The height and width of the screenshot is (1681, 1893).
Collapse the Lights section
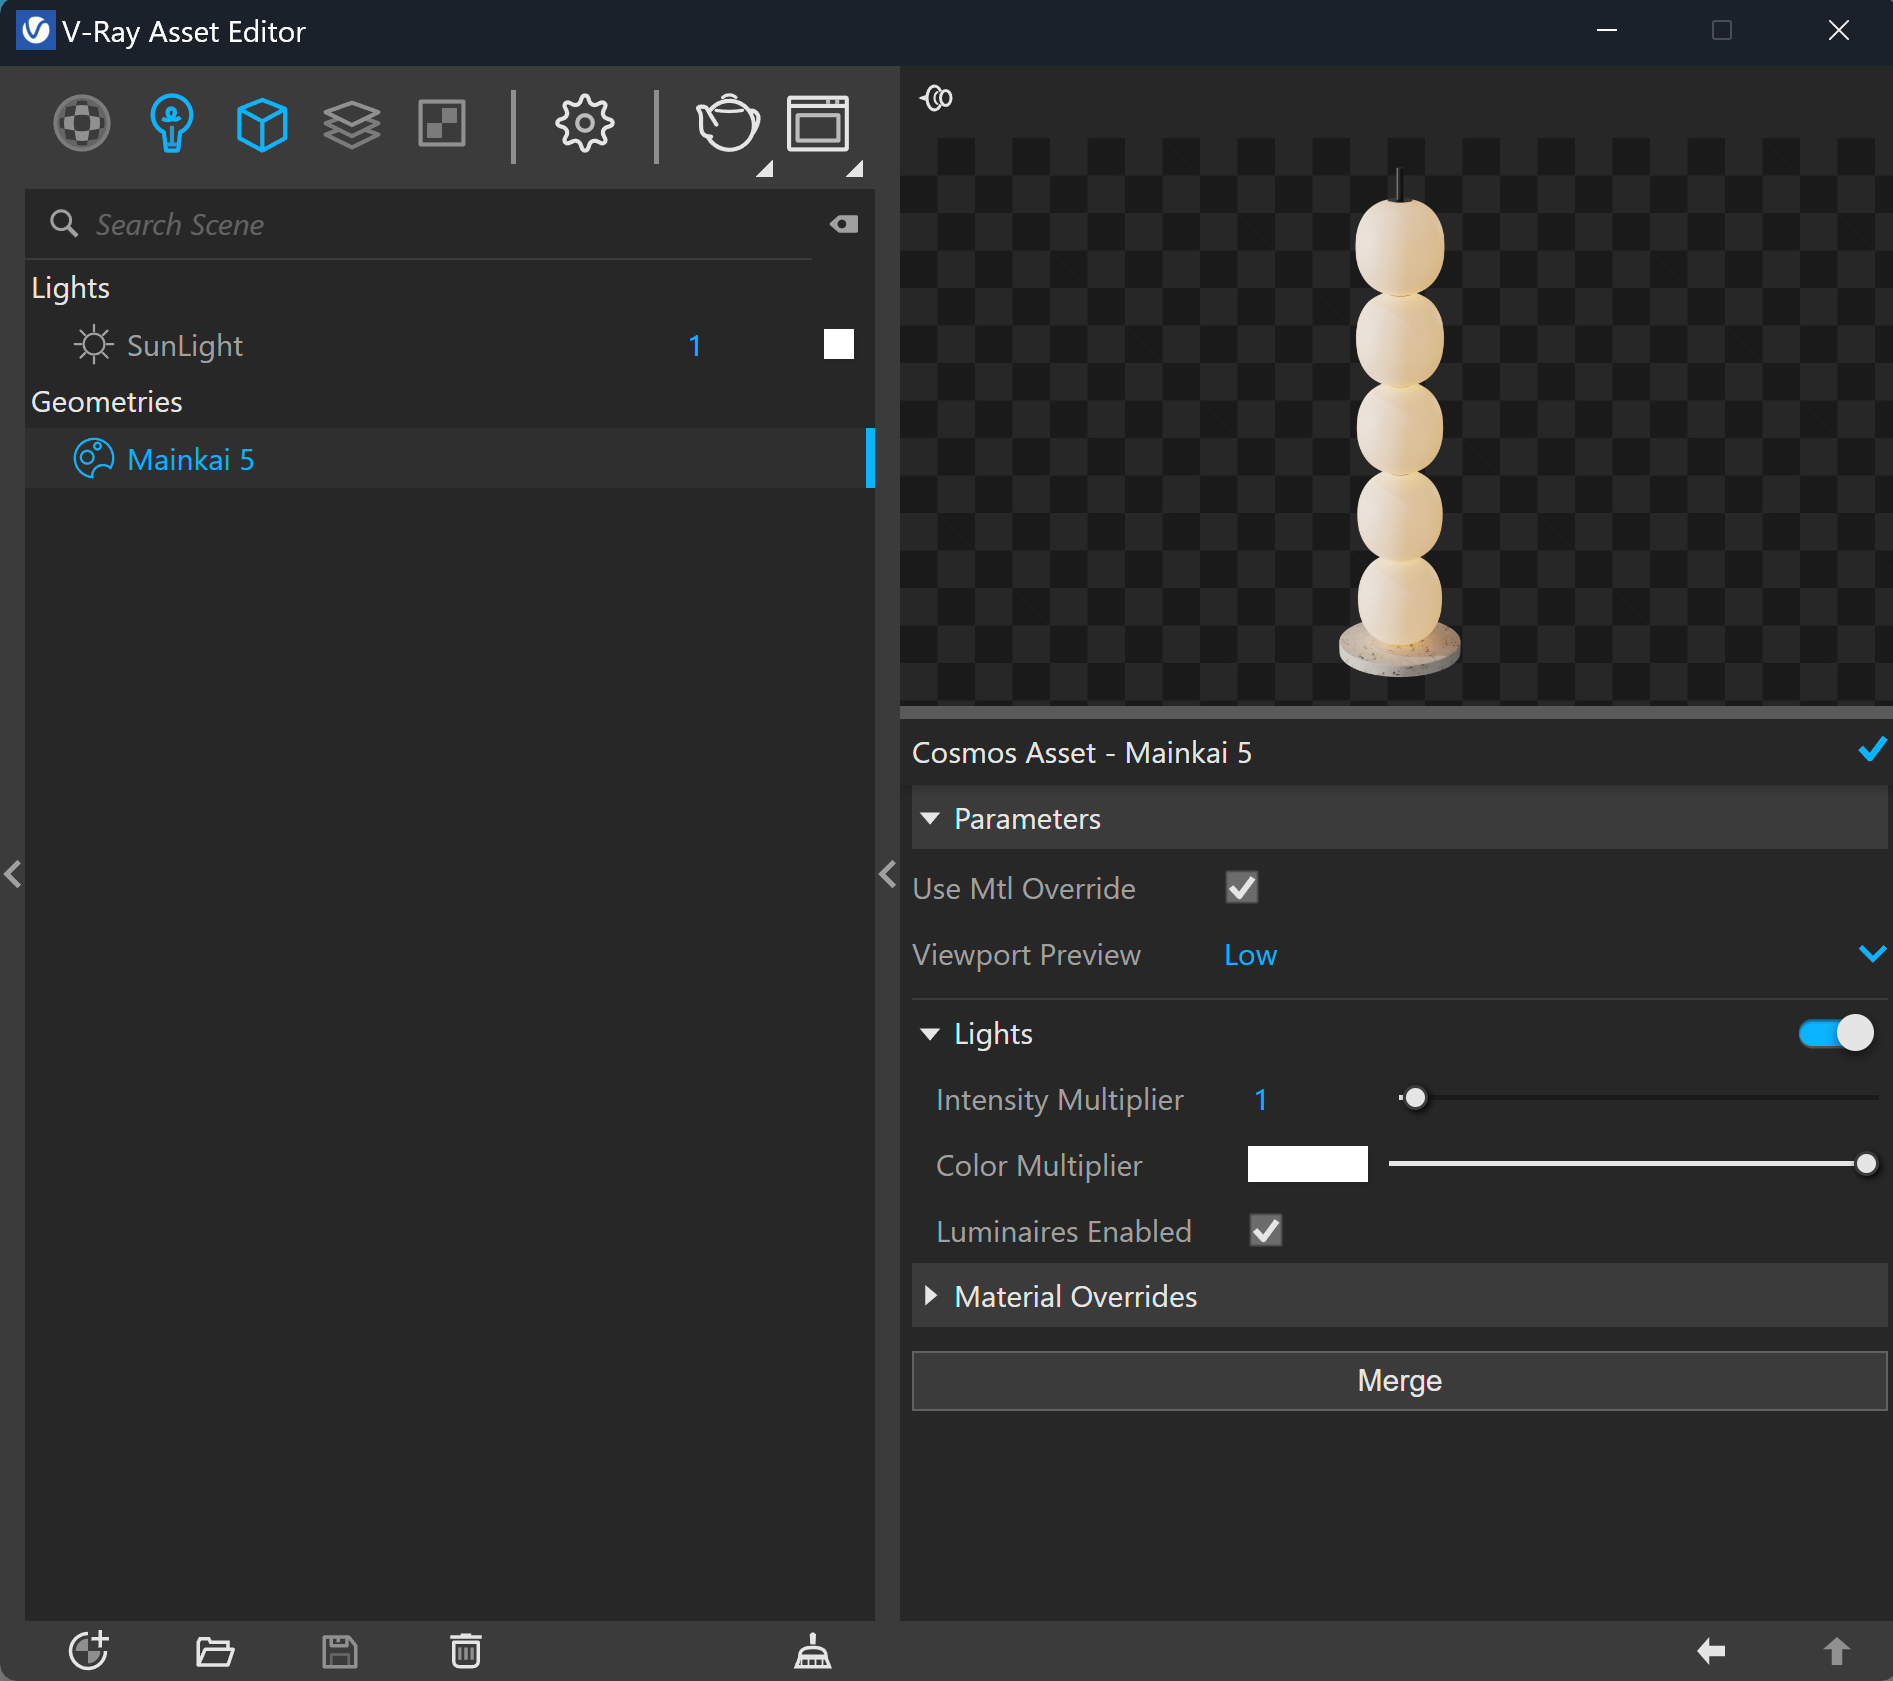930,1034
